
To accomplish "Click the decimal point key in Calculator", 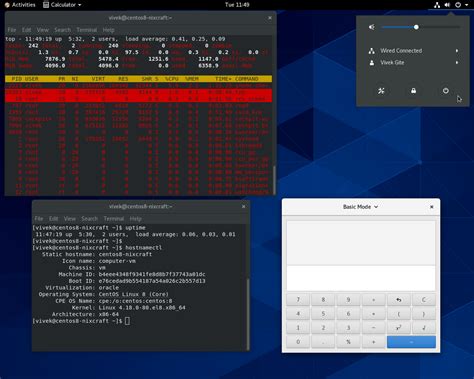I will (323, 342).
